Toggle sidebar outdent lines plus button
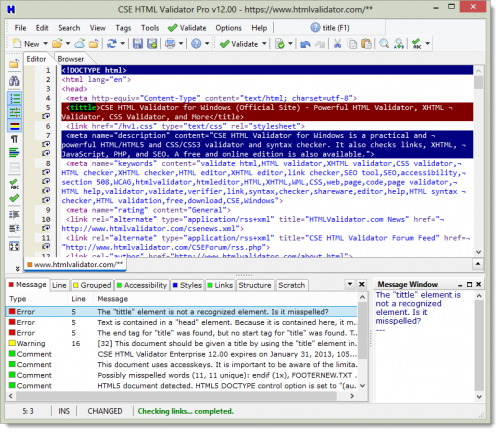 coord(14,229)
